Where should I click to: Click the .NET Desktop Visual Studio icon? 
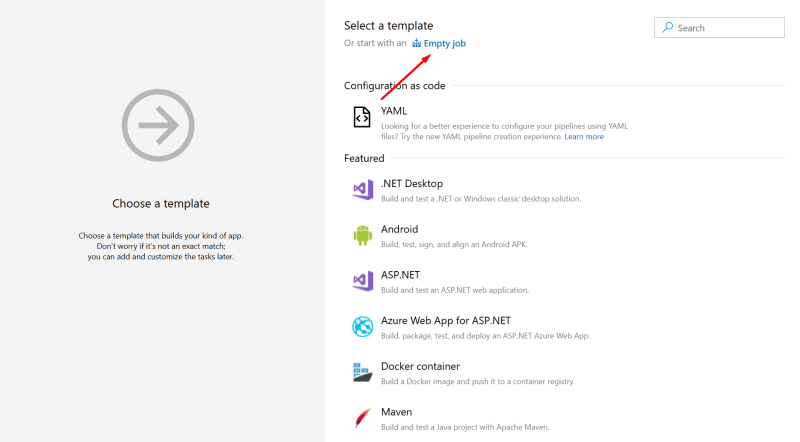point(363,189)
